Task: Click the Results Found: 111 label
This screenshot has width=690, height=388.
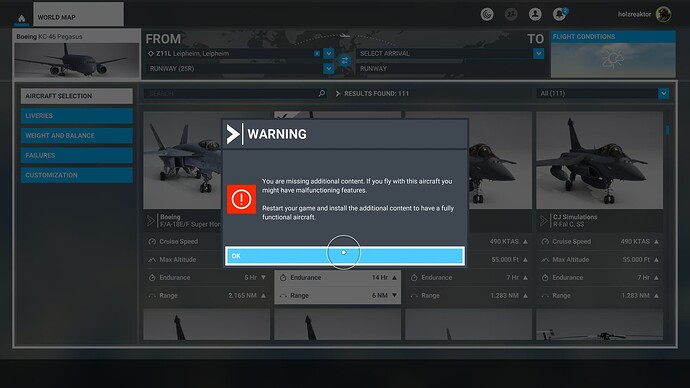Action: click(376, 94)
